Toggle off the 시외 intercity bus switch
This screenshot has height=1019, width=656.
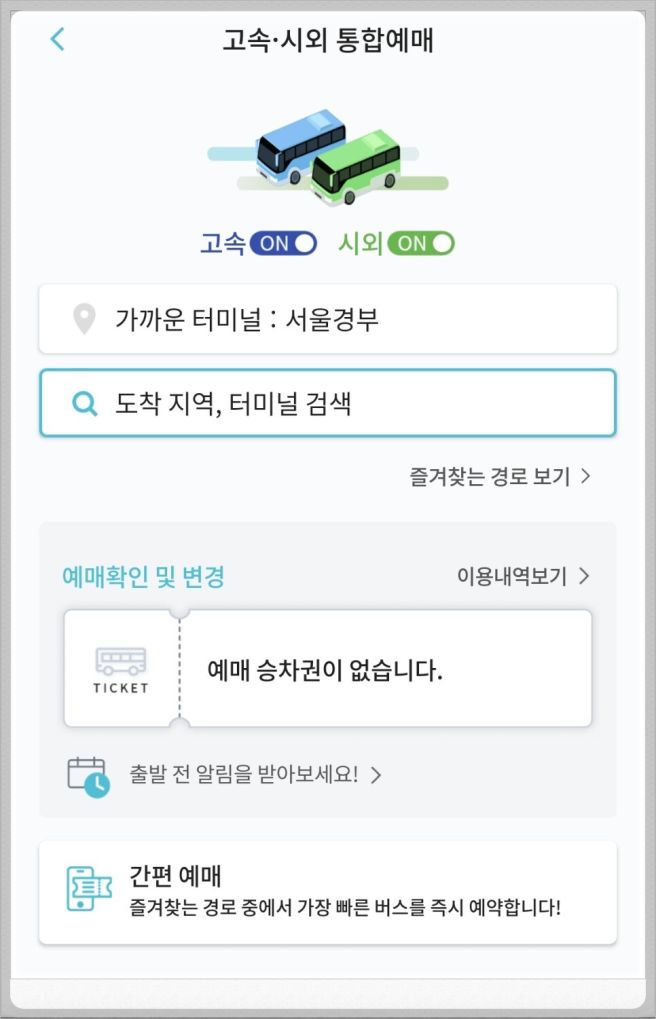[420, 242]
